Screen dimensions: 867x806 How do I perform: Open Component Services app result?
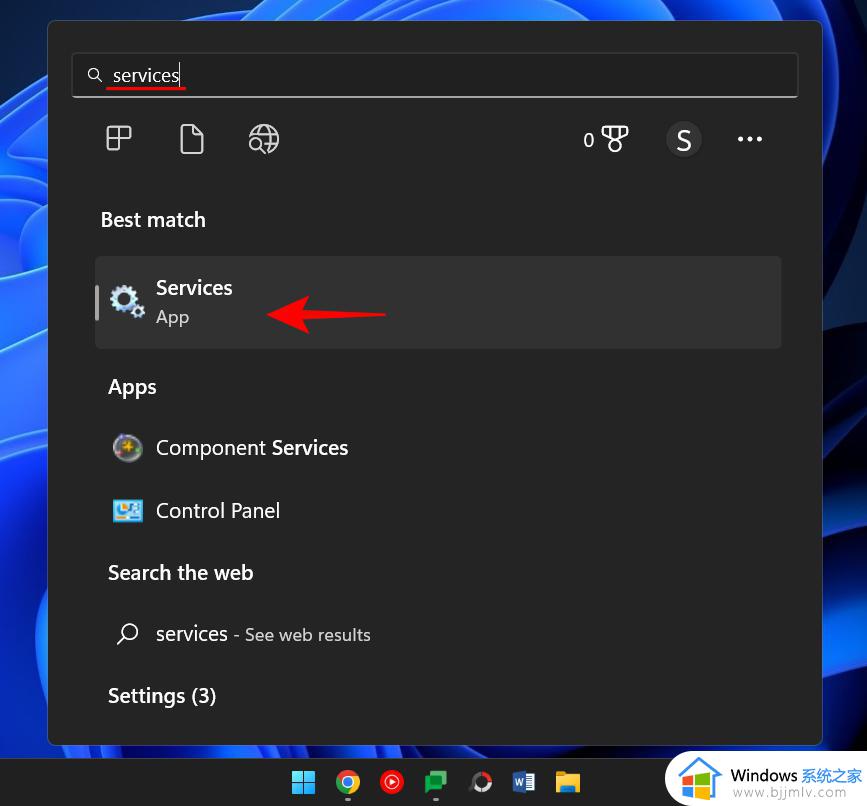438,448
